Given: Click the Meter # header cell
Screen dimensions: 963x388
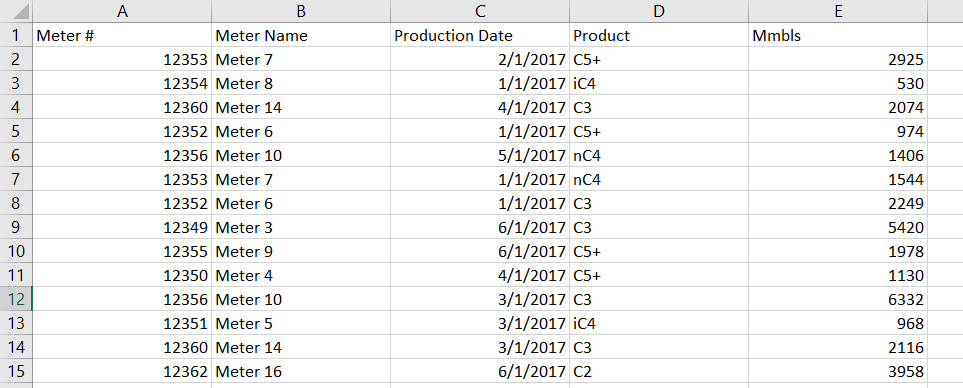Looking at the screenshot, I should pos(122,36).
